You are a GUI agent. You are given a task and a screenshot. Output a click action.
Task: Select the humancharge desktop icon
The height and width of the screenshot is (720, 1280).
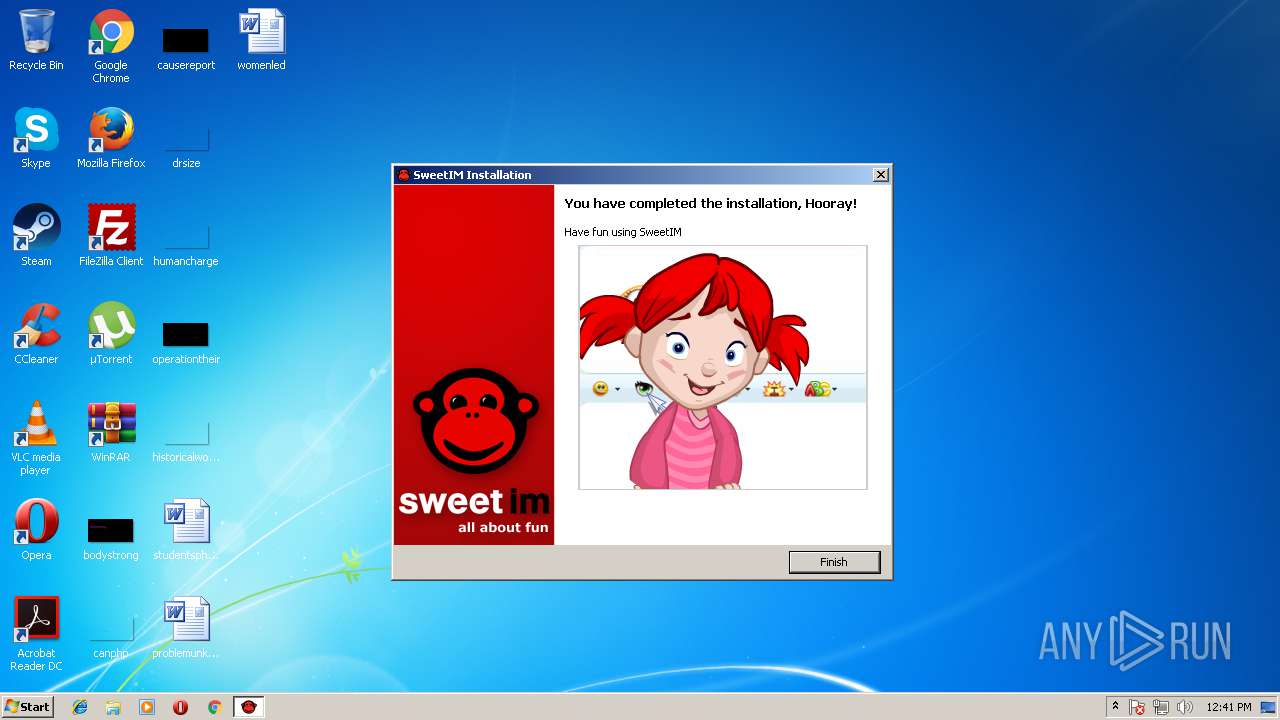(186, 245)
